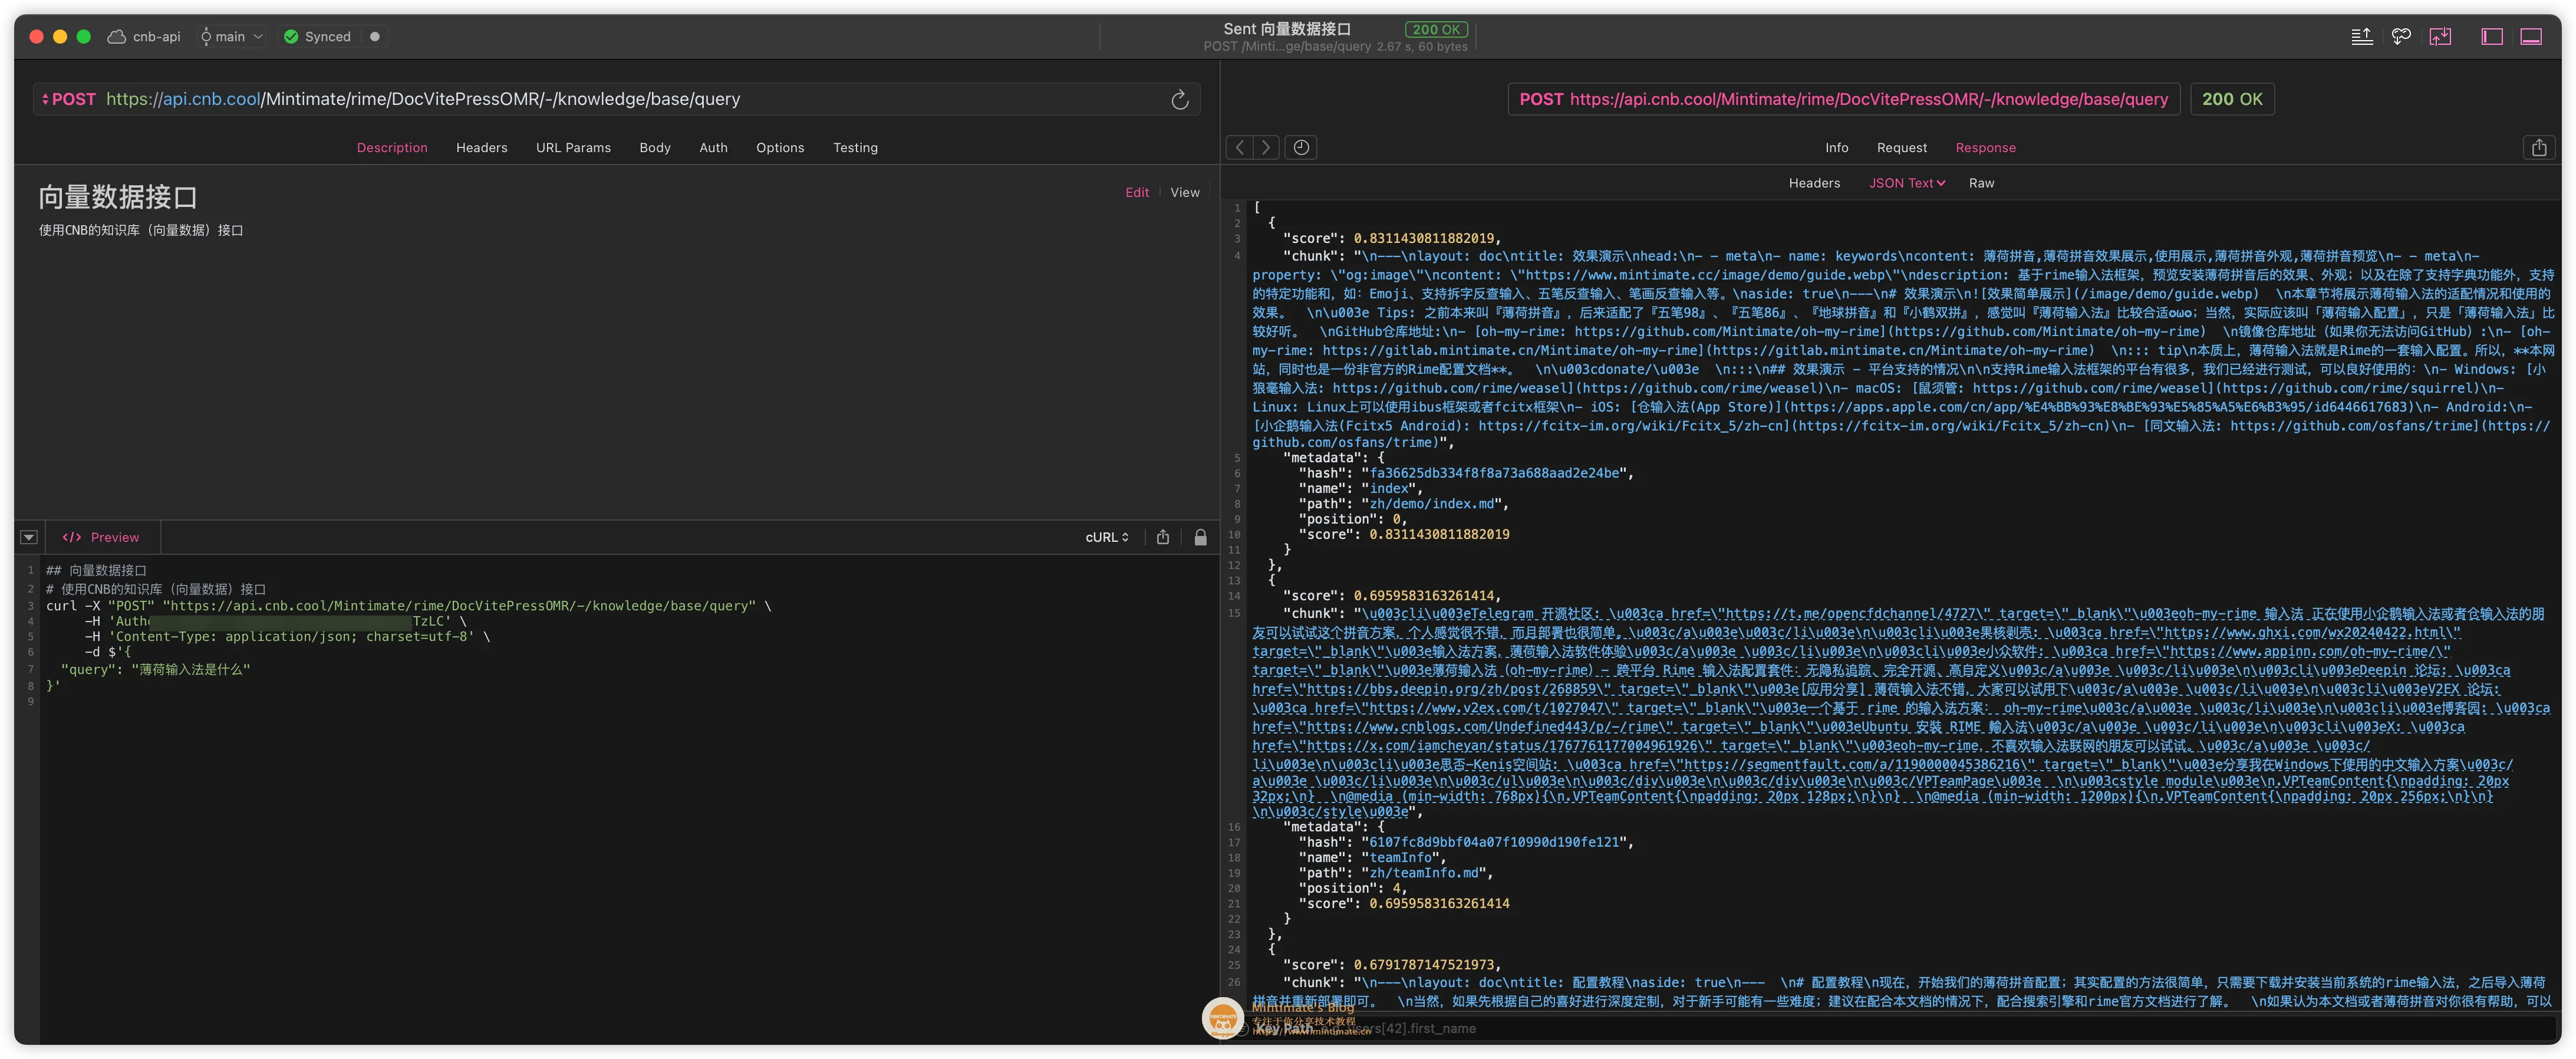Click the Content-Type header line in preview
2576x1059 pixels.
pos(288,636)
